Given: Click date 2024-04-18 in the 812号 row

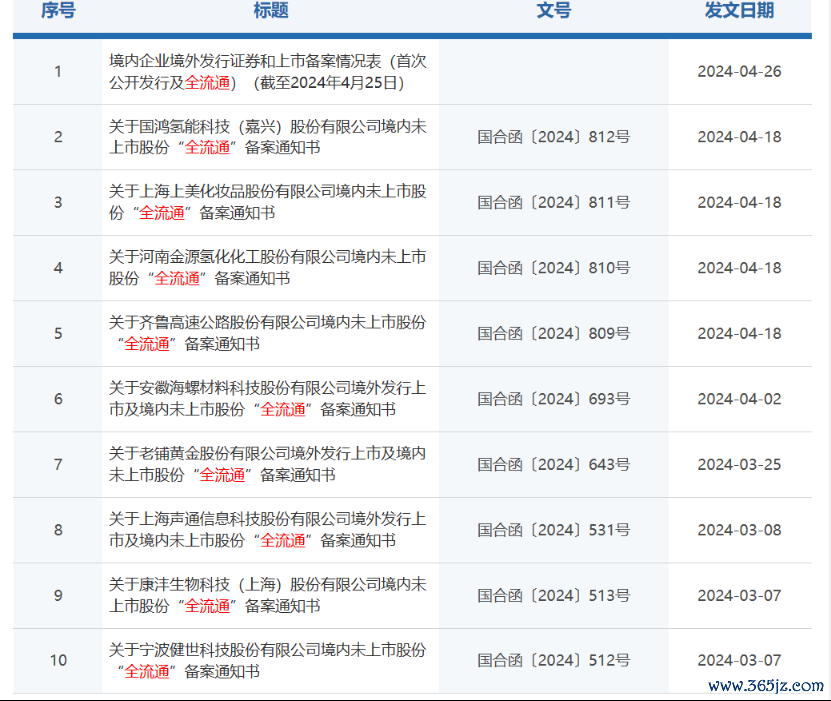Looking at the screenshot, I should (739, 137).
